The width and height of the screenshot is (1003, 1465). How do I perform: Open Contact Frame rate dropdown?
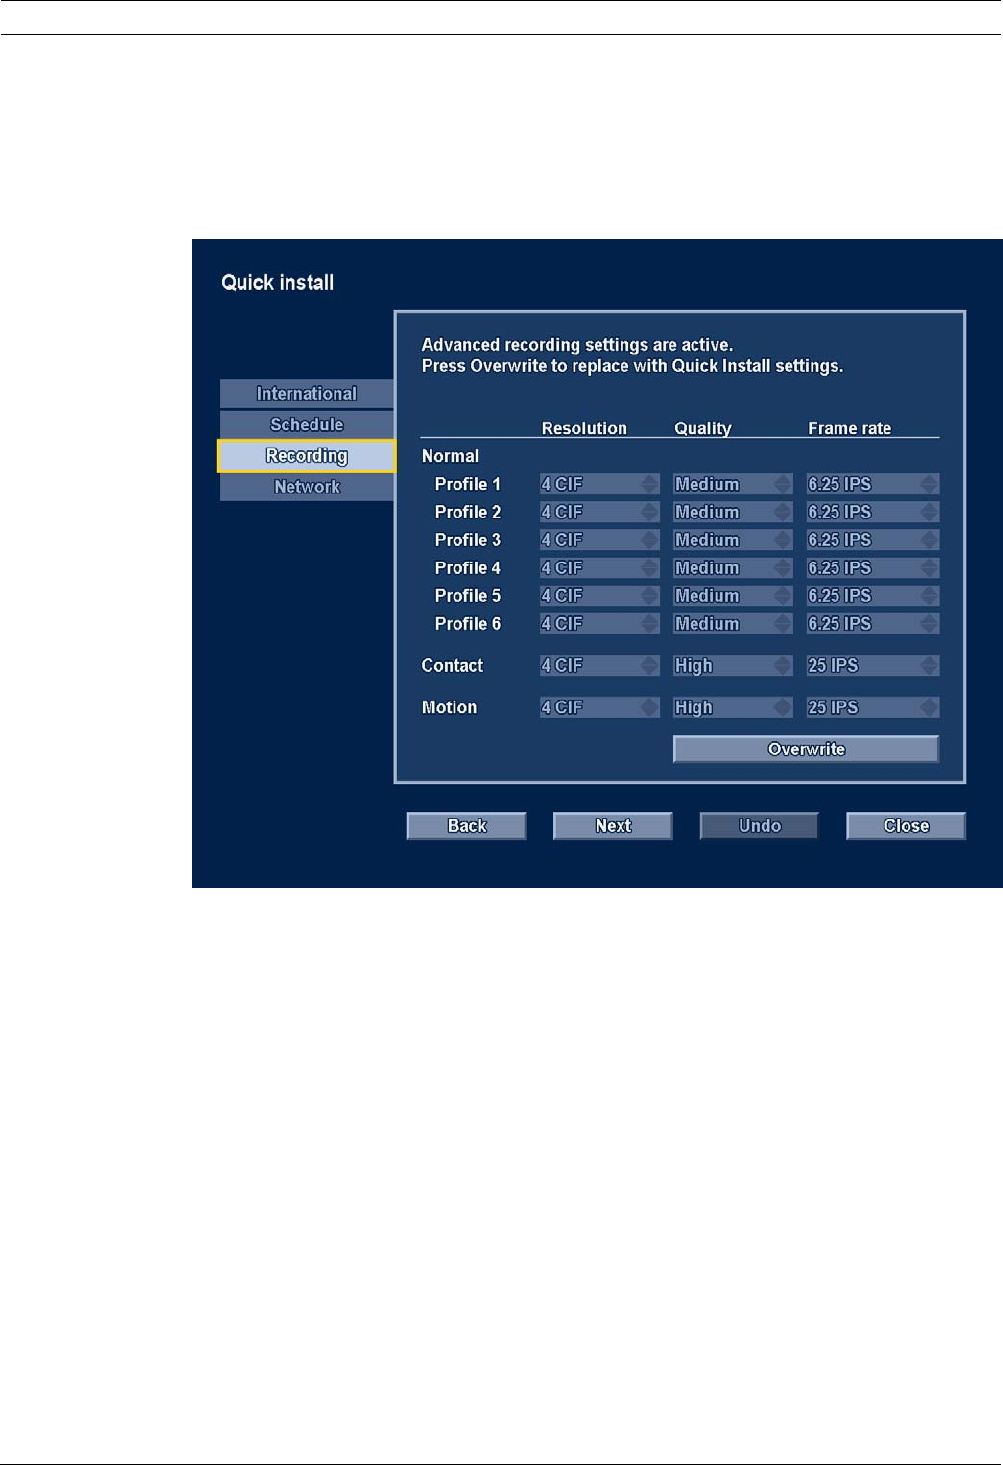pos(873,666)
